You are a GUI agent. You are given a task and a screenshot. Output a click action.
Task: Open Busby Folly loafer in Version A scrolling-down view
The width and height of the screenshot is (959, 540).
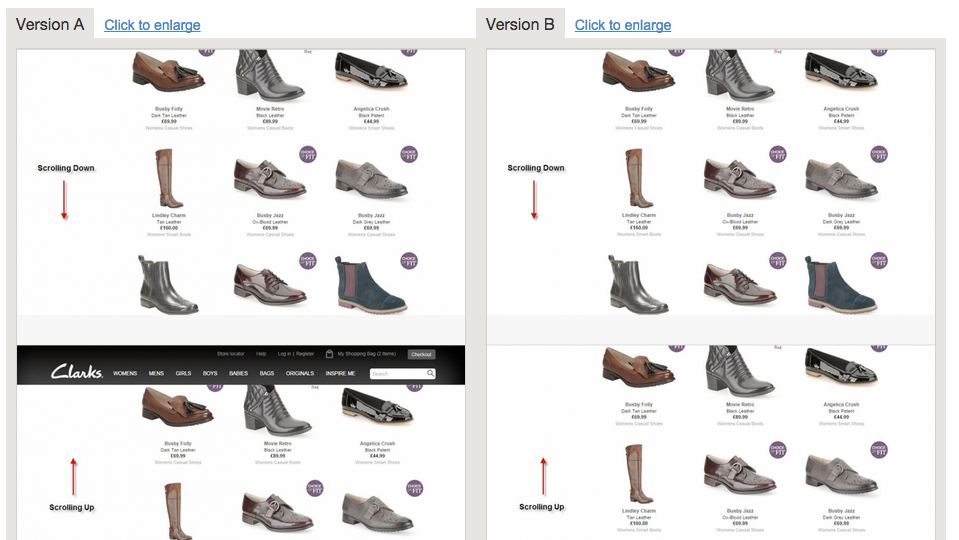169,72
